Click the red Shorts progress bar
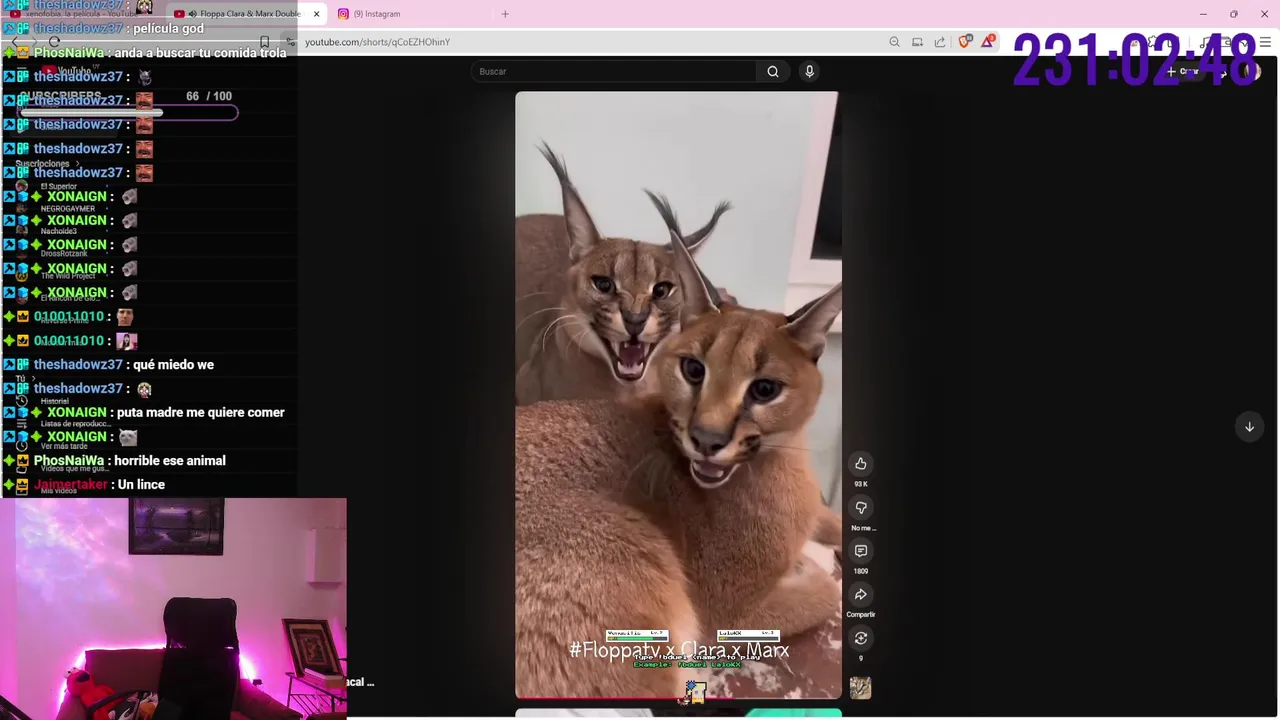 [600, 698]
